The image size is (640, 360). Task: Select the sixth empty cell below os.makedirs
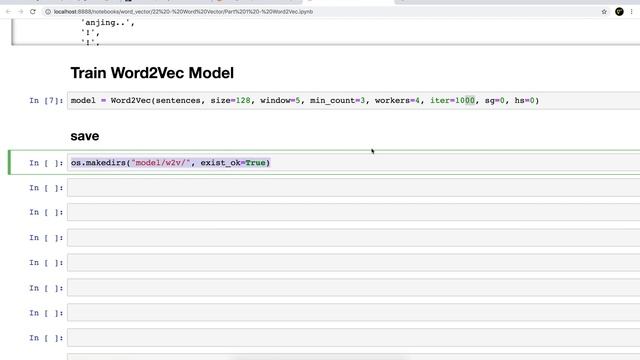pyautogui.click(x=353, y=313)
